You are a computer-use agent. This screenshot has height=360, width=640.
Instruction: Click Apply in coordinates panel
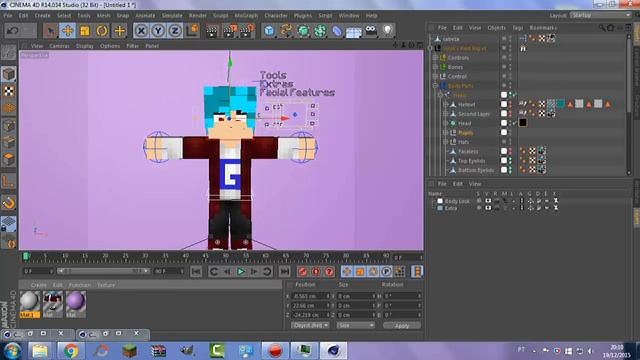[x=402, y=325]
